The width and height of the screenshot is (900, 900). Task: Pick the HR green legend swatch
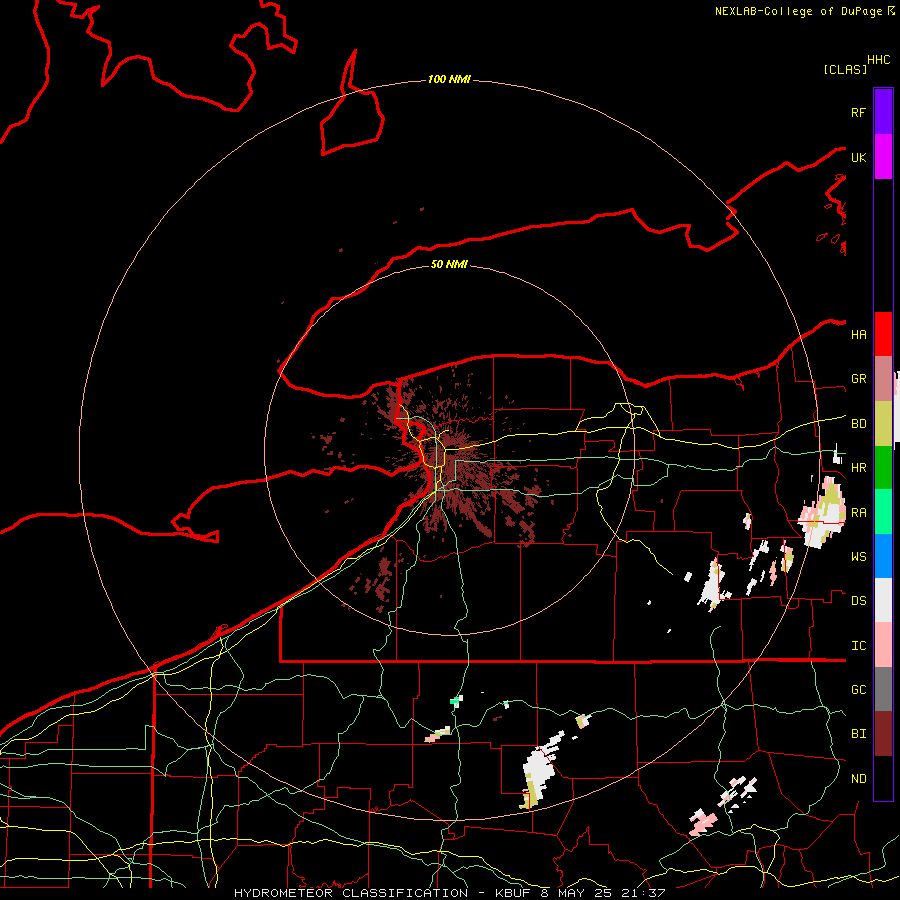[x=883, y=468]
